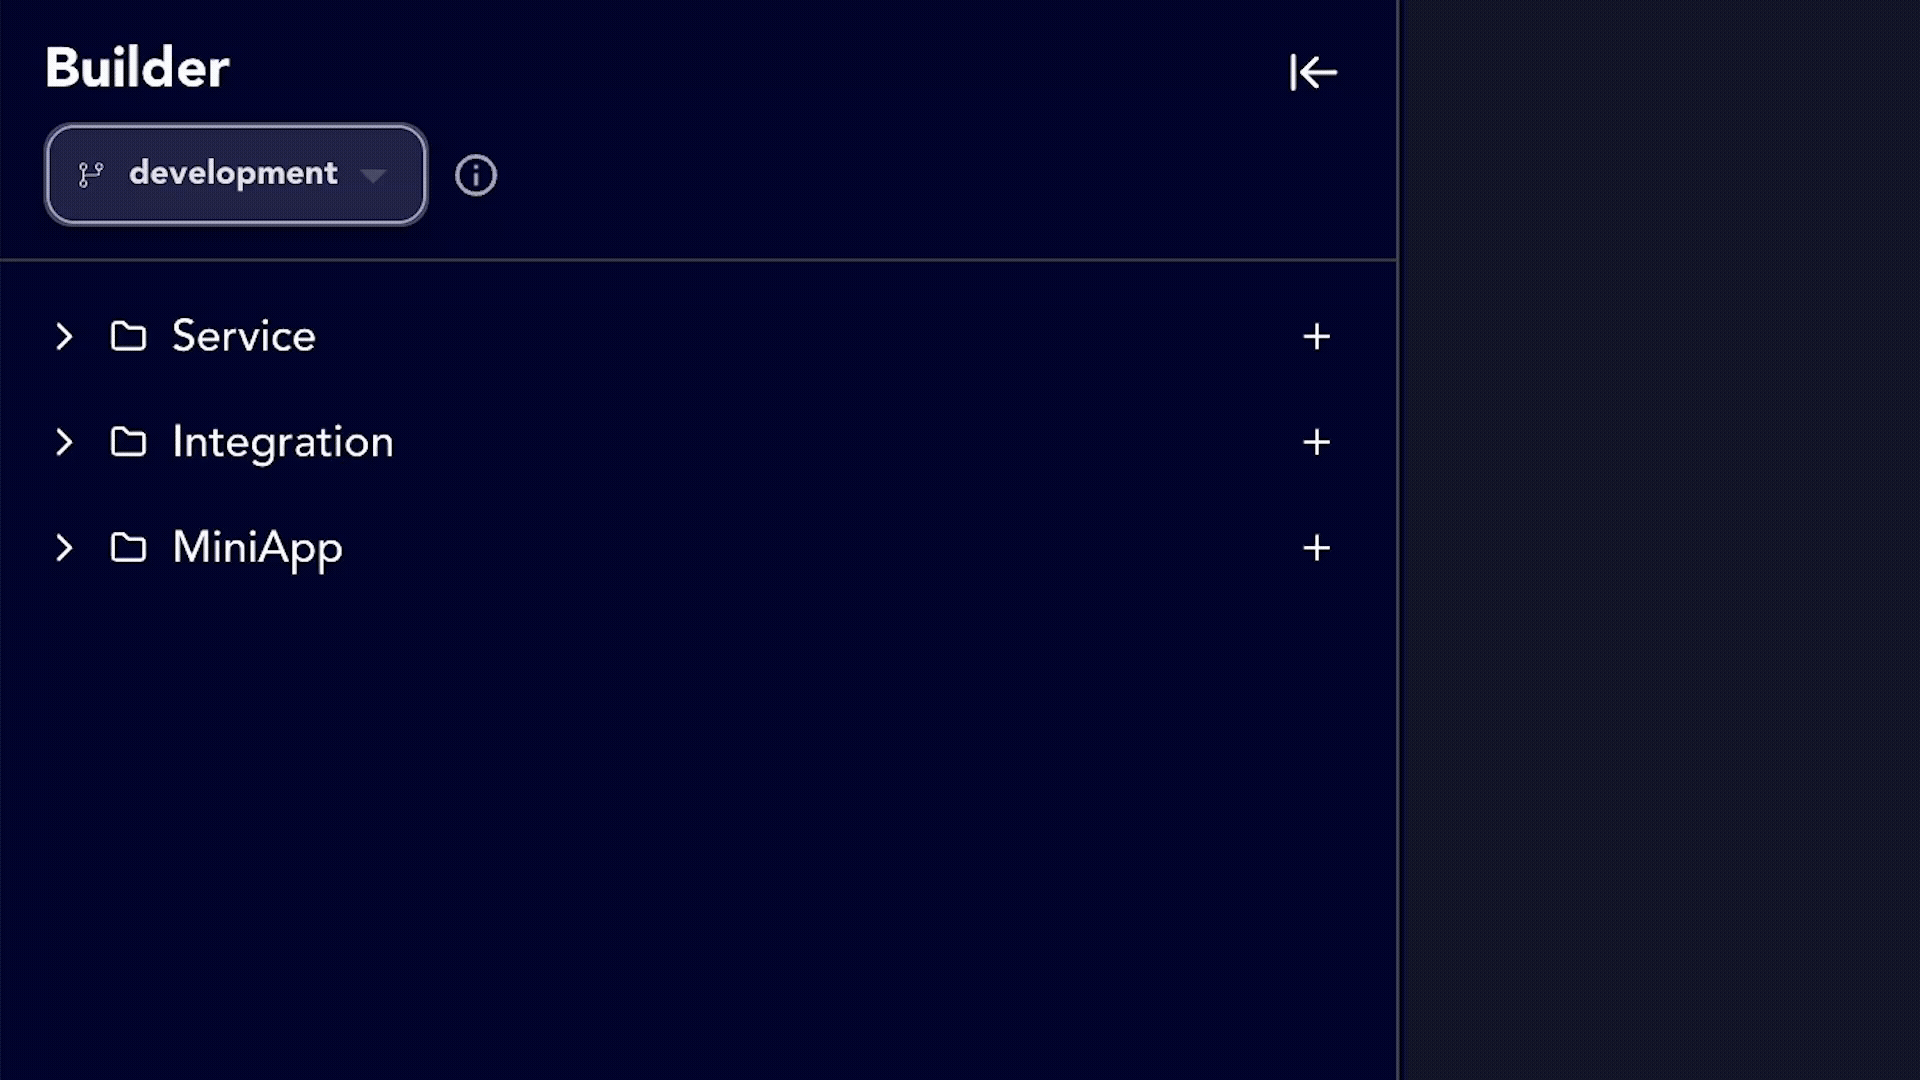
Task: Expand the Integration folder chevron
Action: coord(64,442)
